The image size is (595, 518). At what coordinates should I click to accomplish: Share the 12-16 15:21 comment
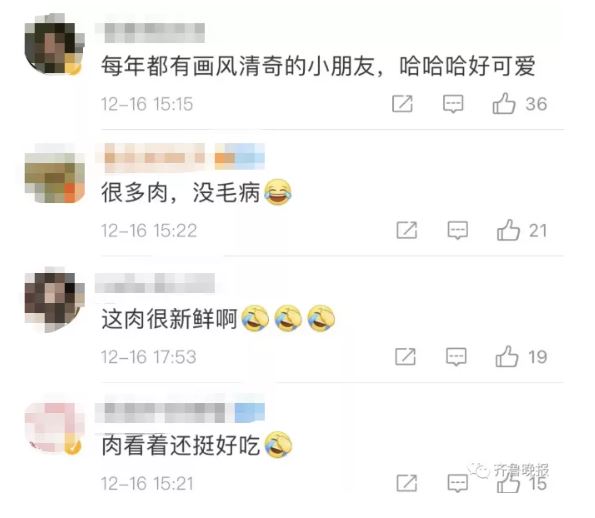[x=407, y=483]
